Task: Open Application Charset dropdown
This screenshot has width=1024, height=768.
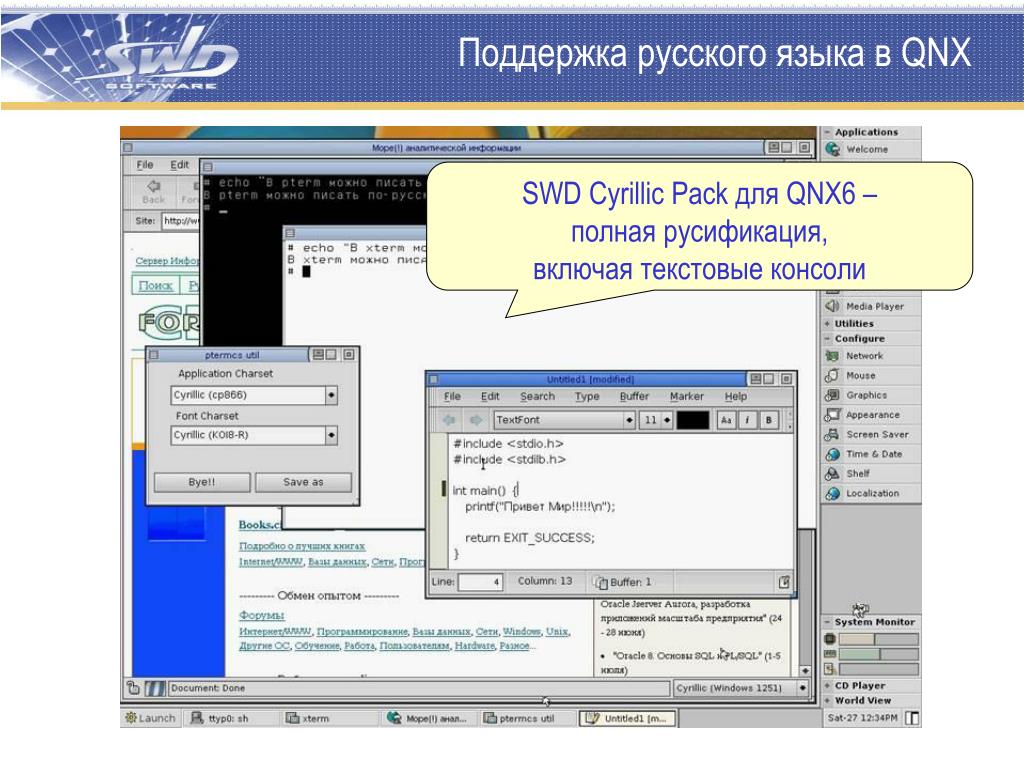Action: tap(331, 395)
